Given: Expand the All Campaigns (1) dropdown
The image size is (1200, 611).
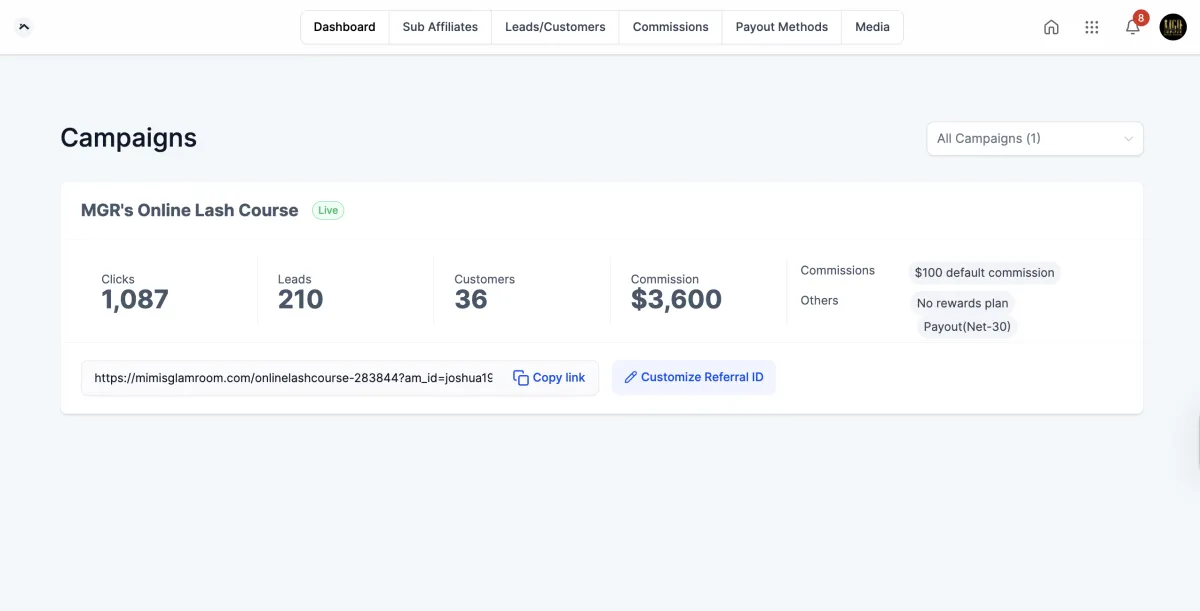Looking at the screenshot, I should [x=1034, y=139].
